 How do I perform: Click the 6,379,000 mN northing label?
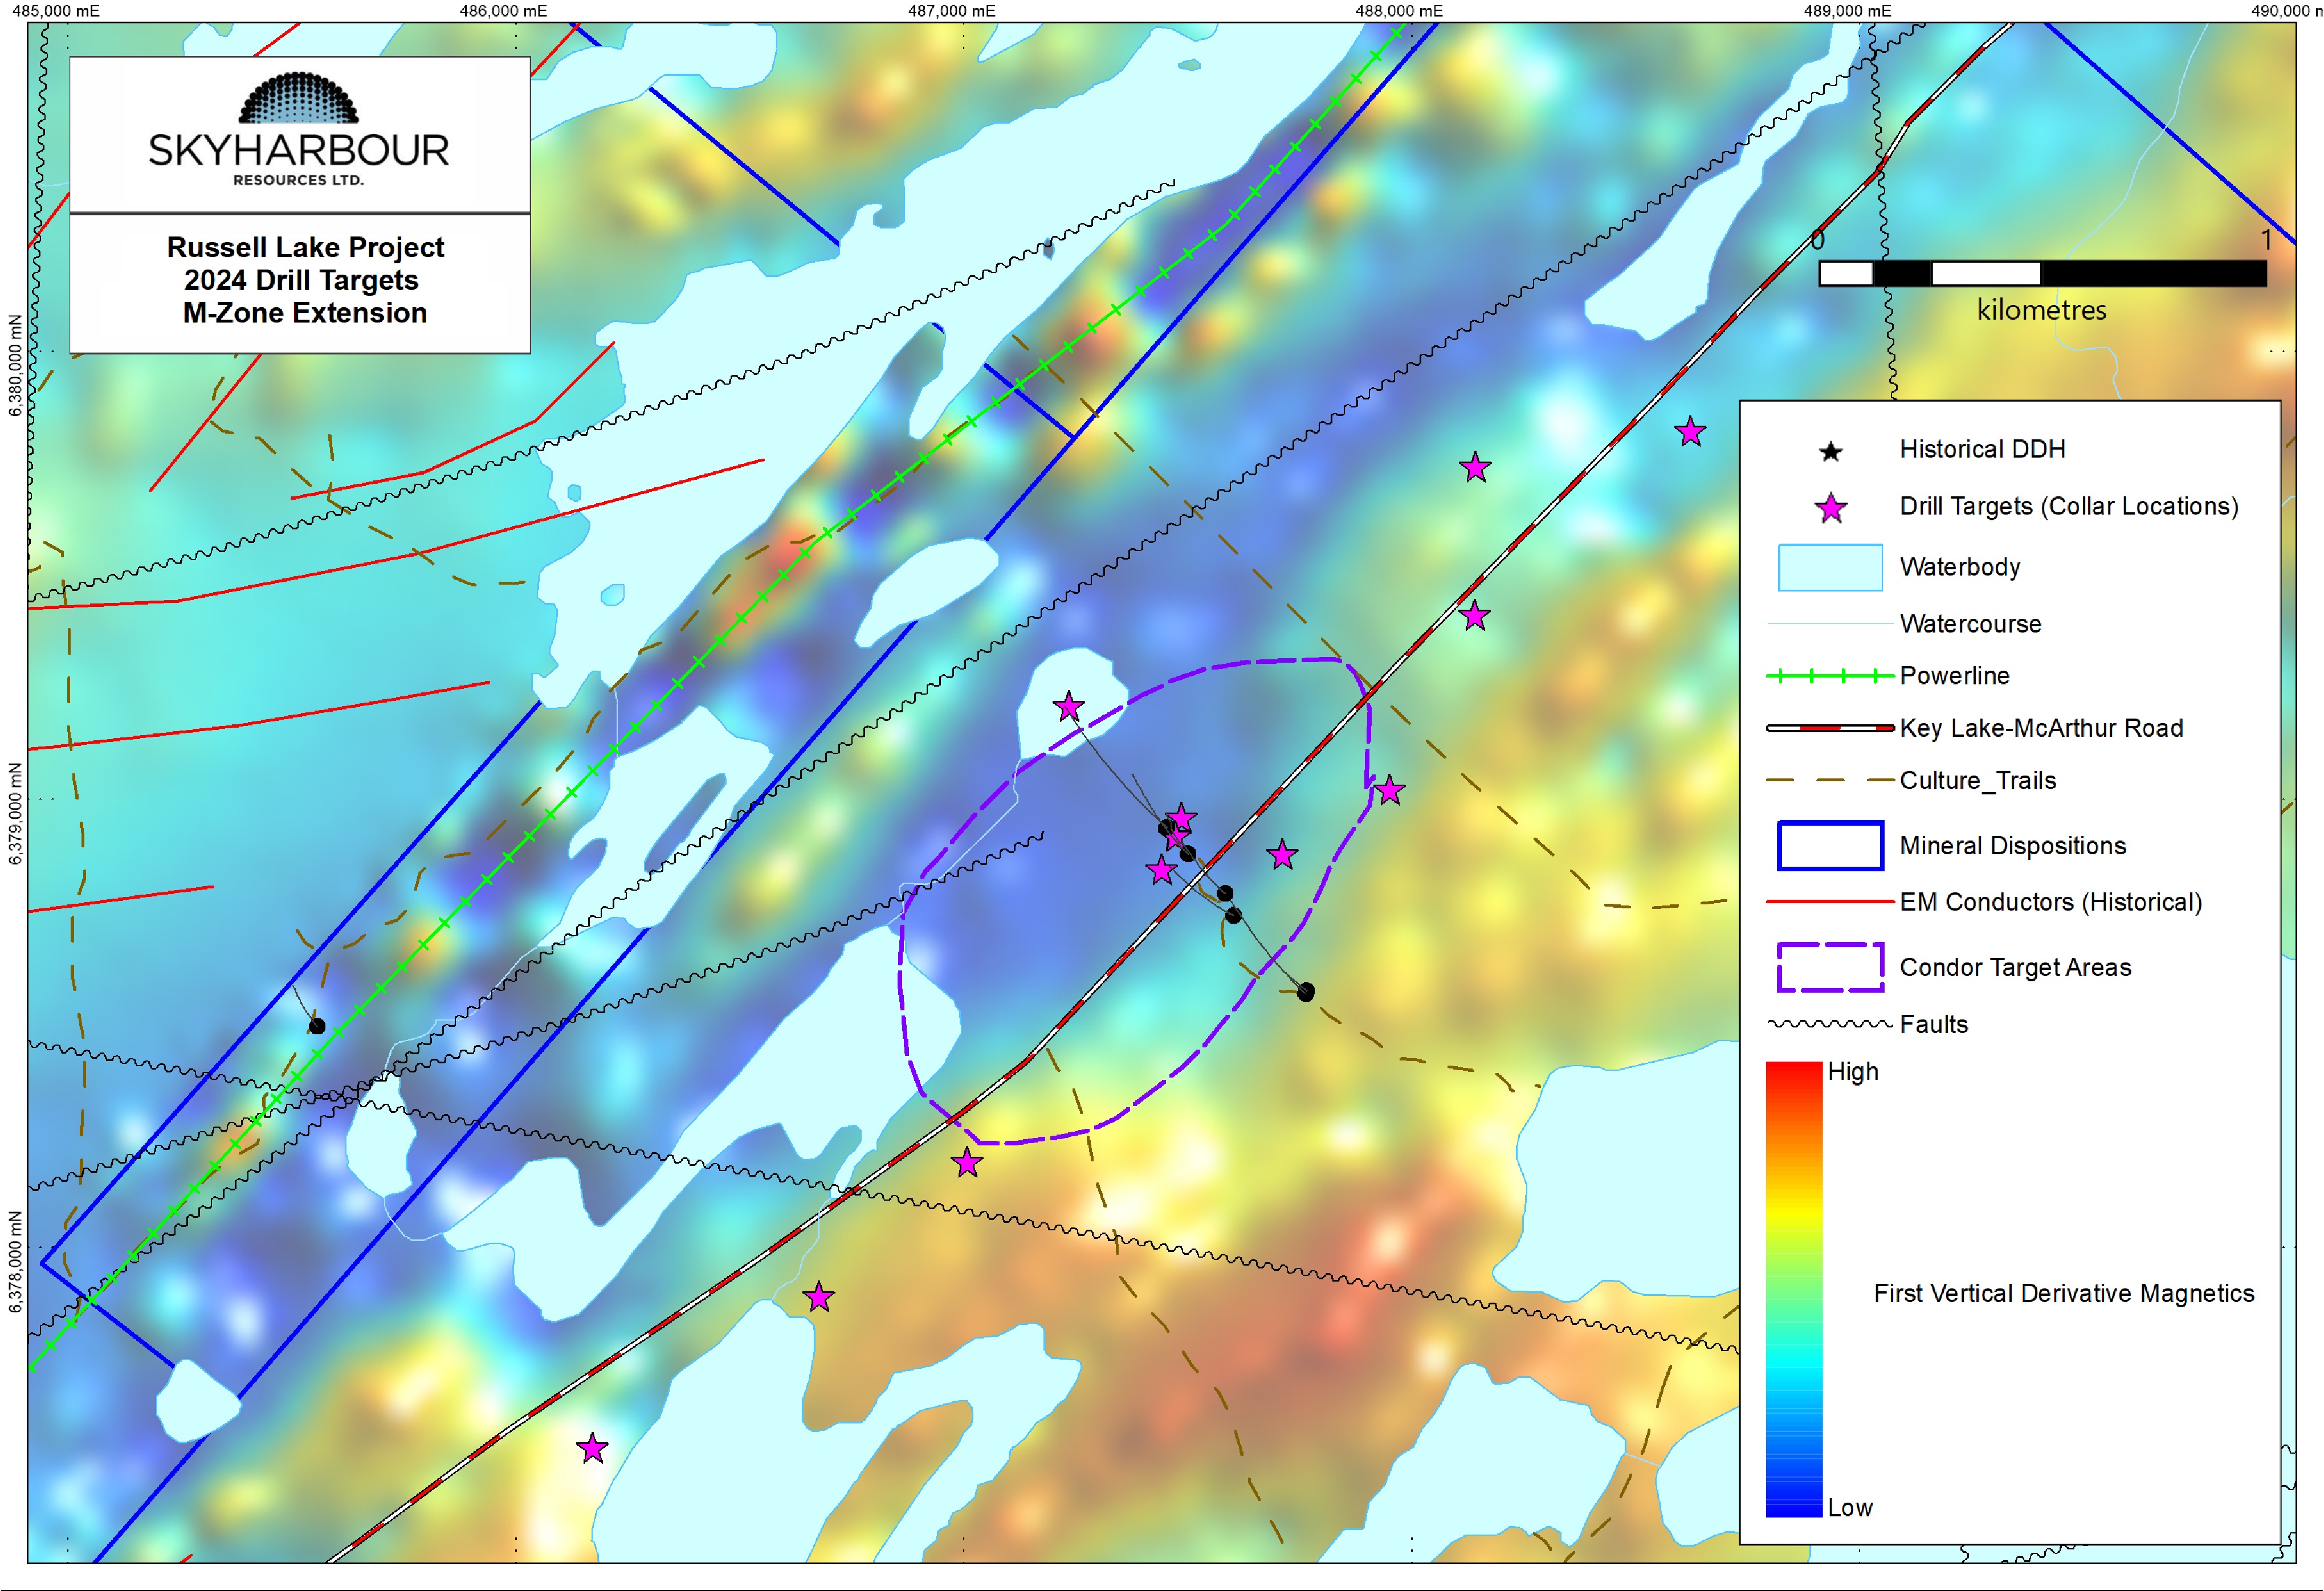tap(14, 814)
